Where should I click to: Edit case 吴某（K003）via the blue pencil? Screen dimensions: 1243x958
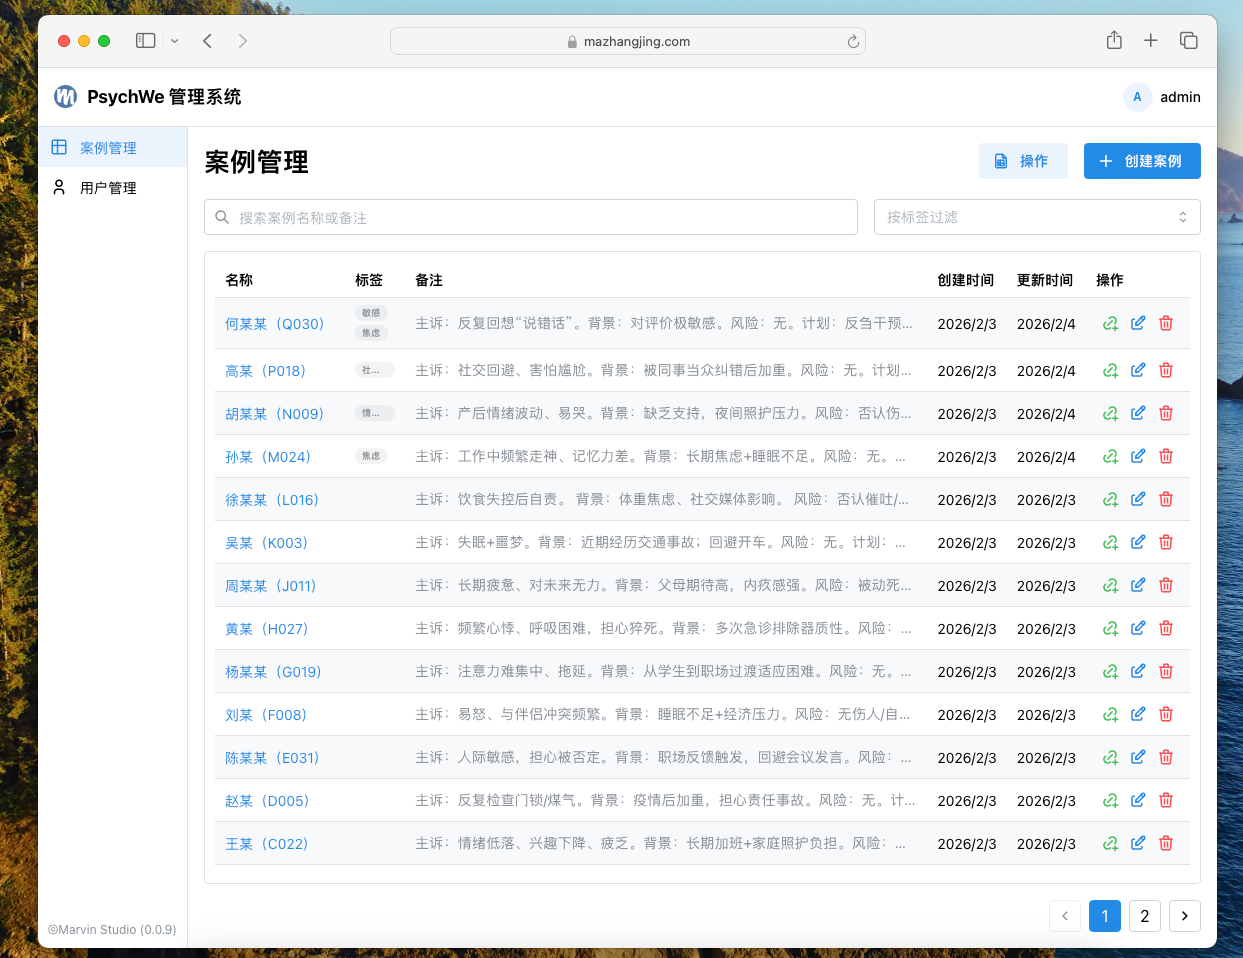[x=1138, y=542]
